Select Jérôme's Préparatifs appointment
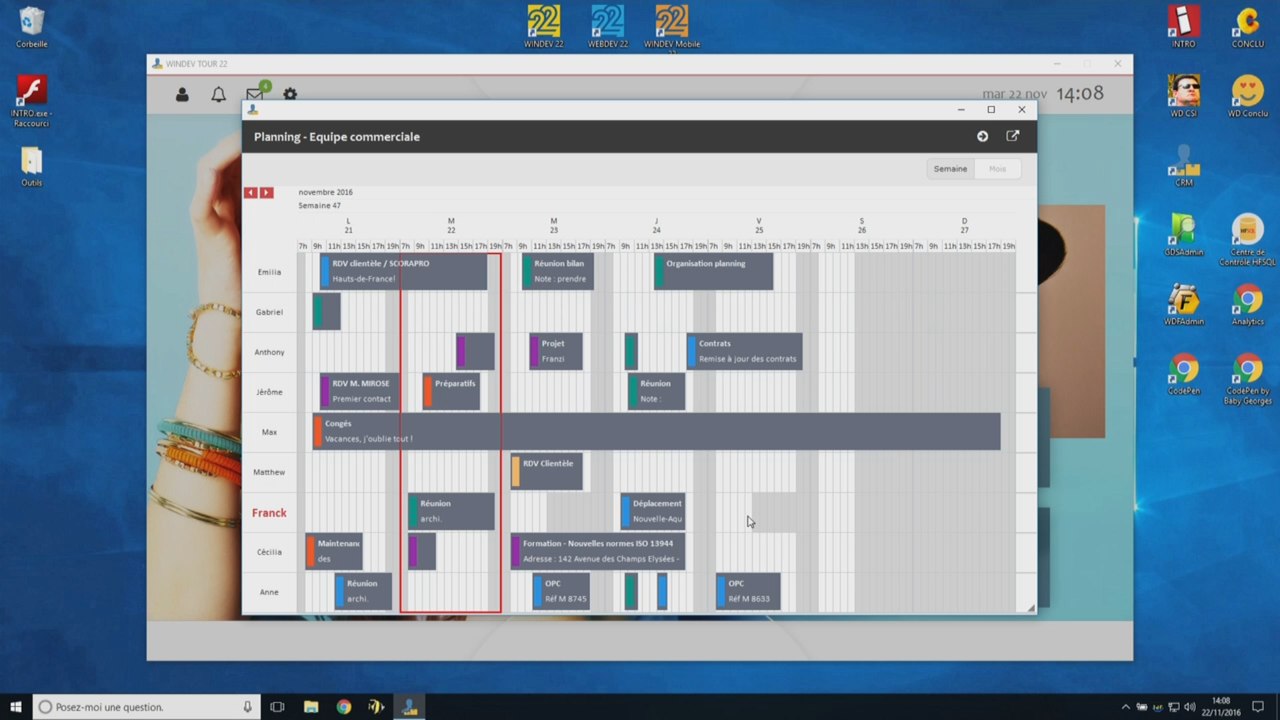 pyautogui.click(x=451, y=391)
